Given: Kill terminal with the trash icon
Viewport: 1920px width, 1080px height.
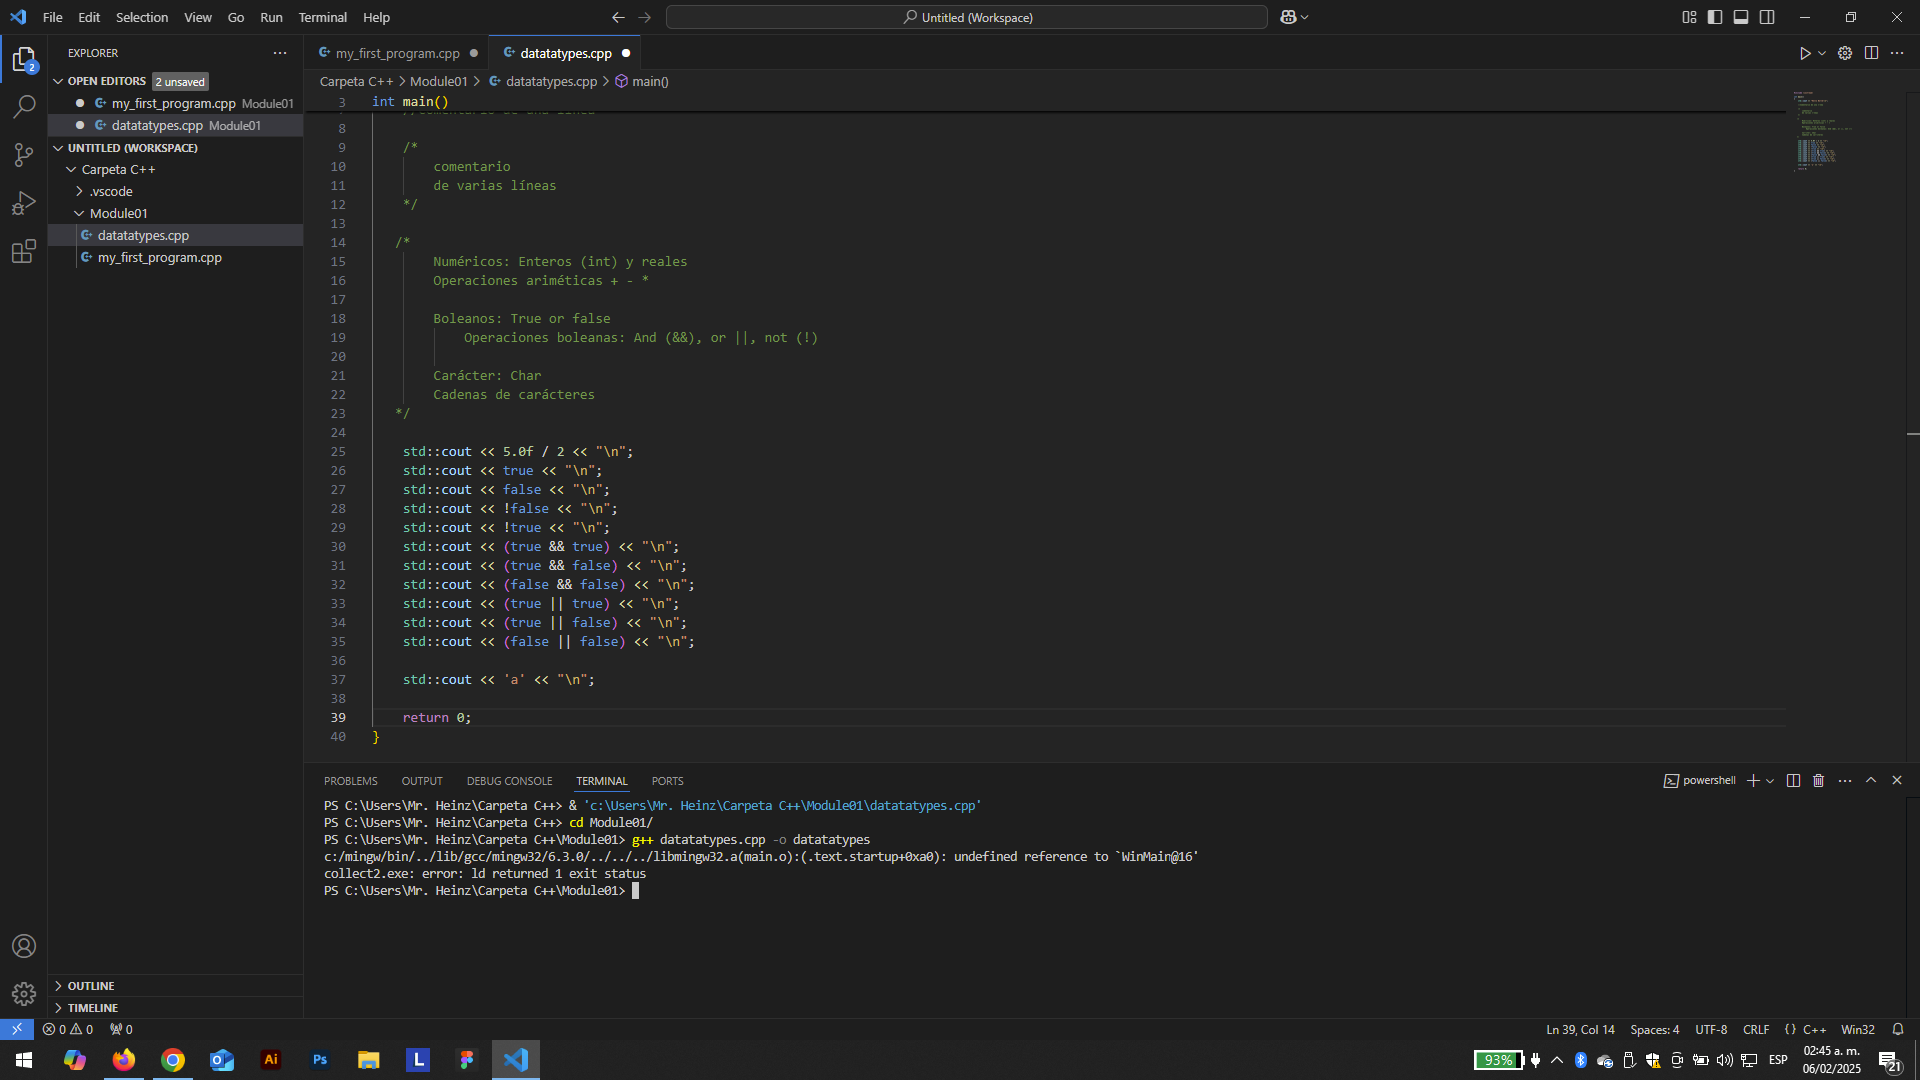Looking at the screenshot, I should point(1819,781).
